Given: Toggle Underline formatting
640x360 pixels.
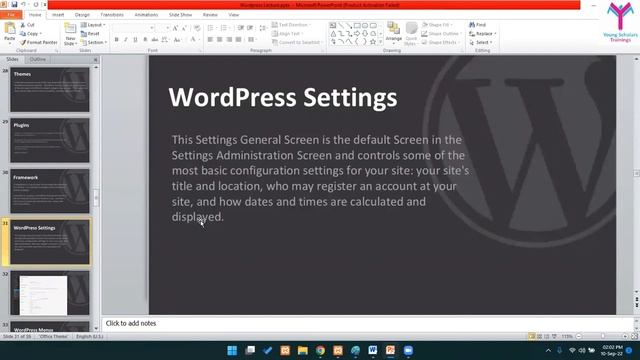Looking at the screenshot, I should [135, 40].
